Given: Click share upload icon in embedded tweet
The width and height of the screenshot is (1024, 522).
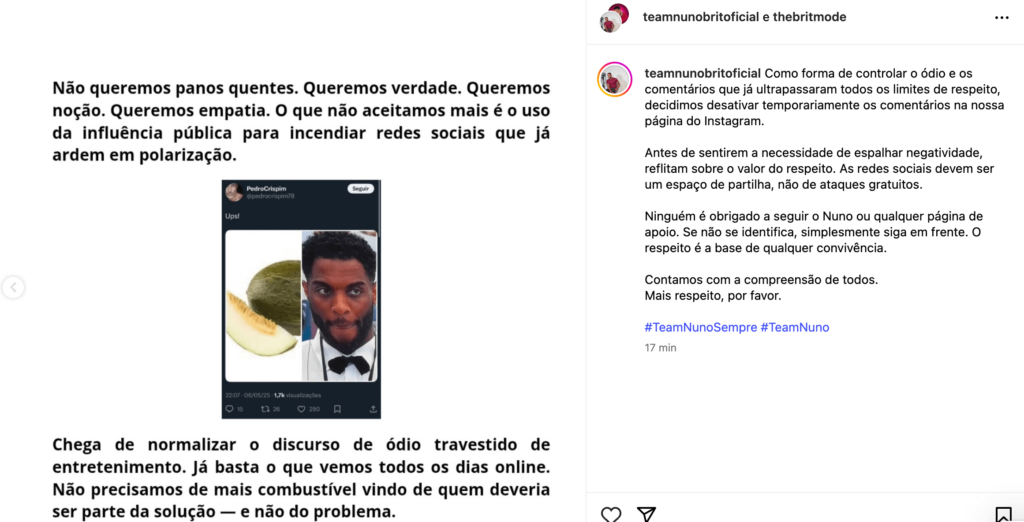Looking at the screenshot, I should (x=373, y=409).
